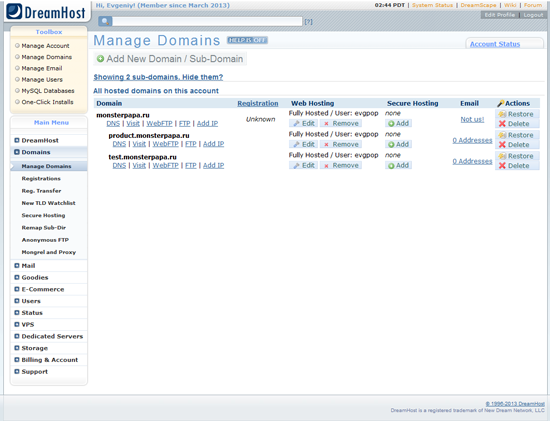This screenshot has width=550, height=421.
Task: Click 'Showing 2 sub-domains. Hide them?' link
Action: click(x=158, y=77)
